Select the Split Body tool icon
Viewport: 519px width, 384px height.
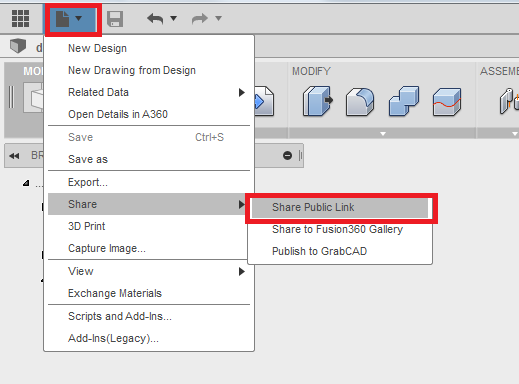pyautogui.click(x=447, y=102)
